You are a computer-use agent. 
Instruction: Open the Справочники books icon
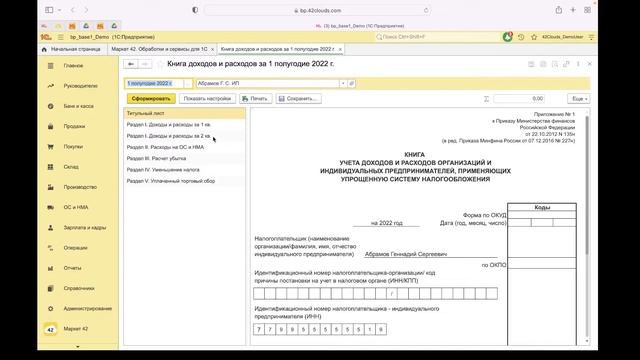point(51,289)
